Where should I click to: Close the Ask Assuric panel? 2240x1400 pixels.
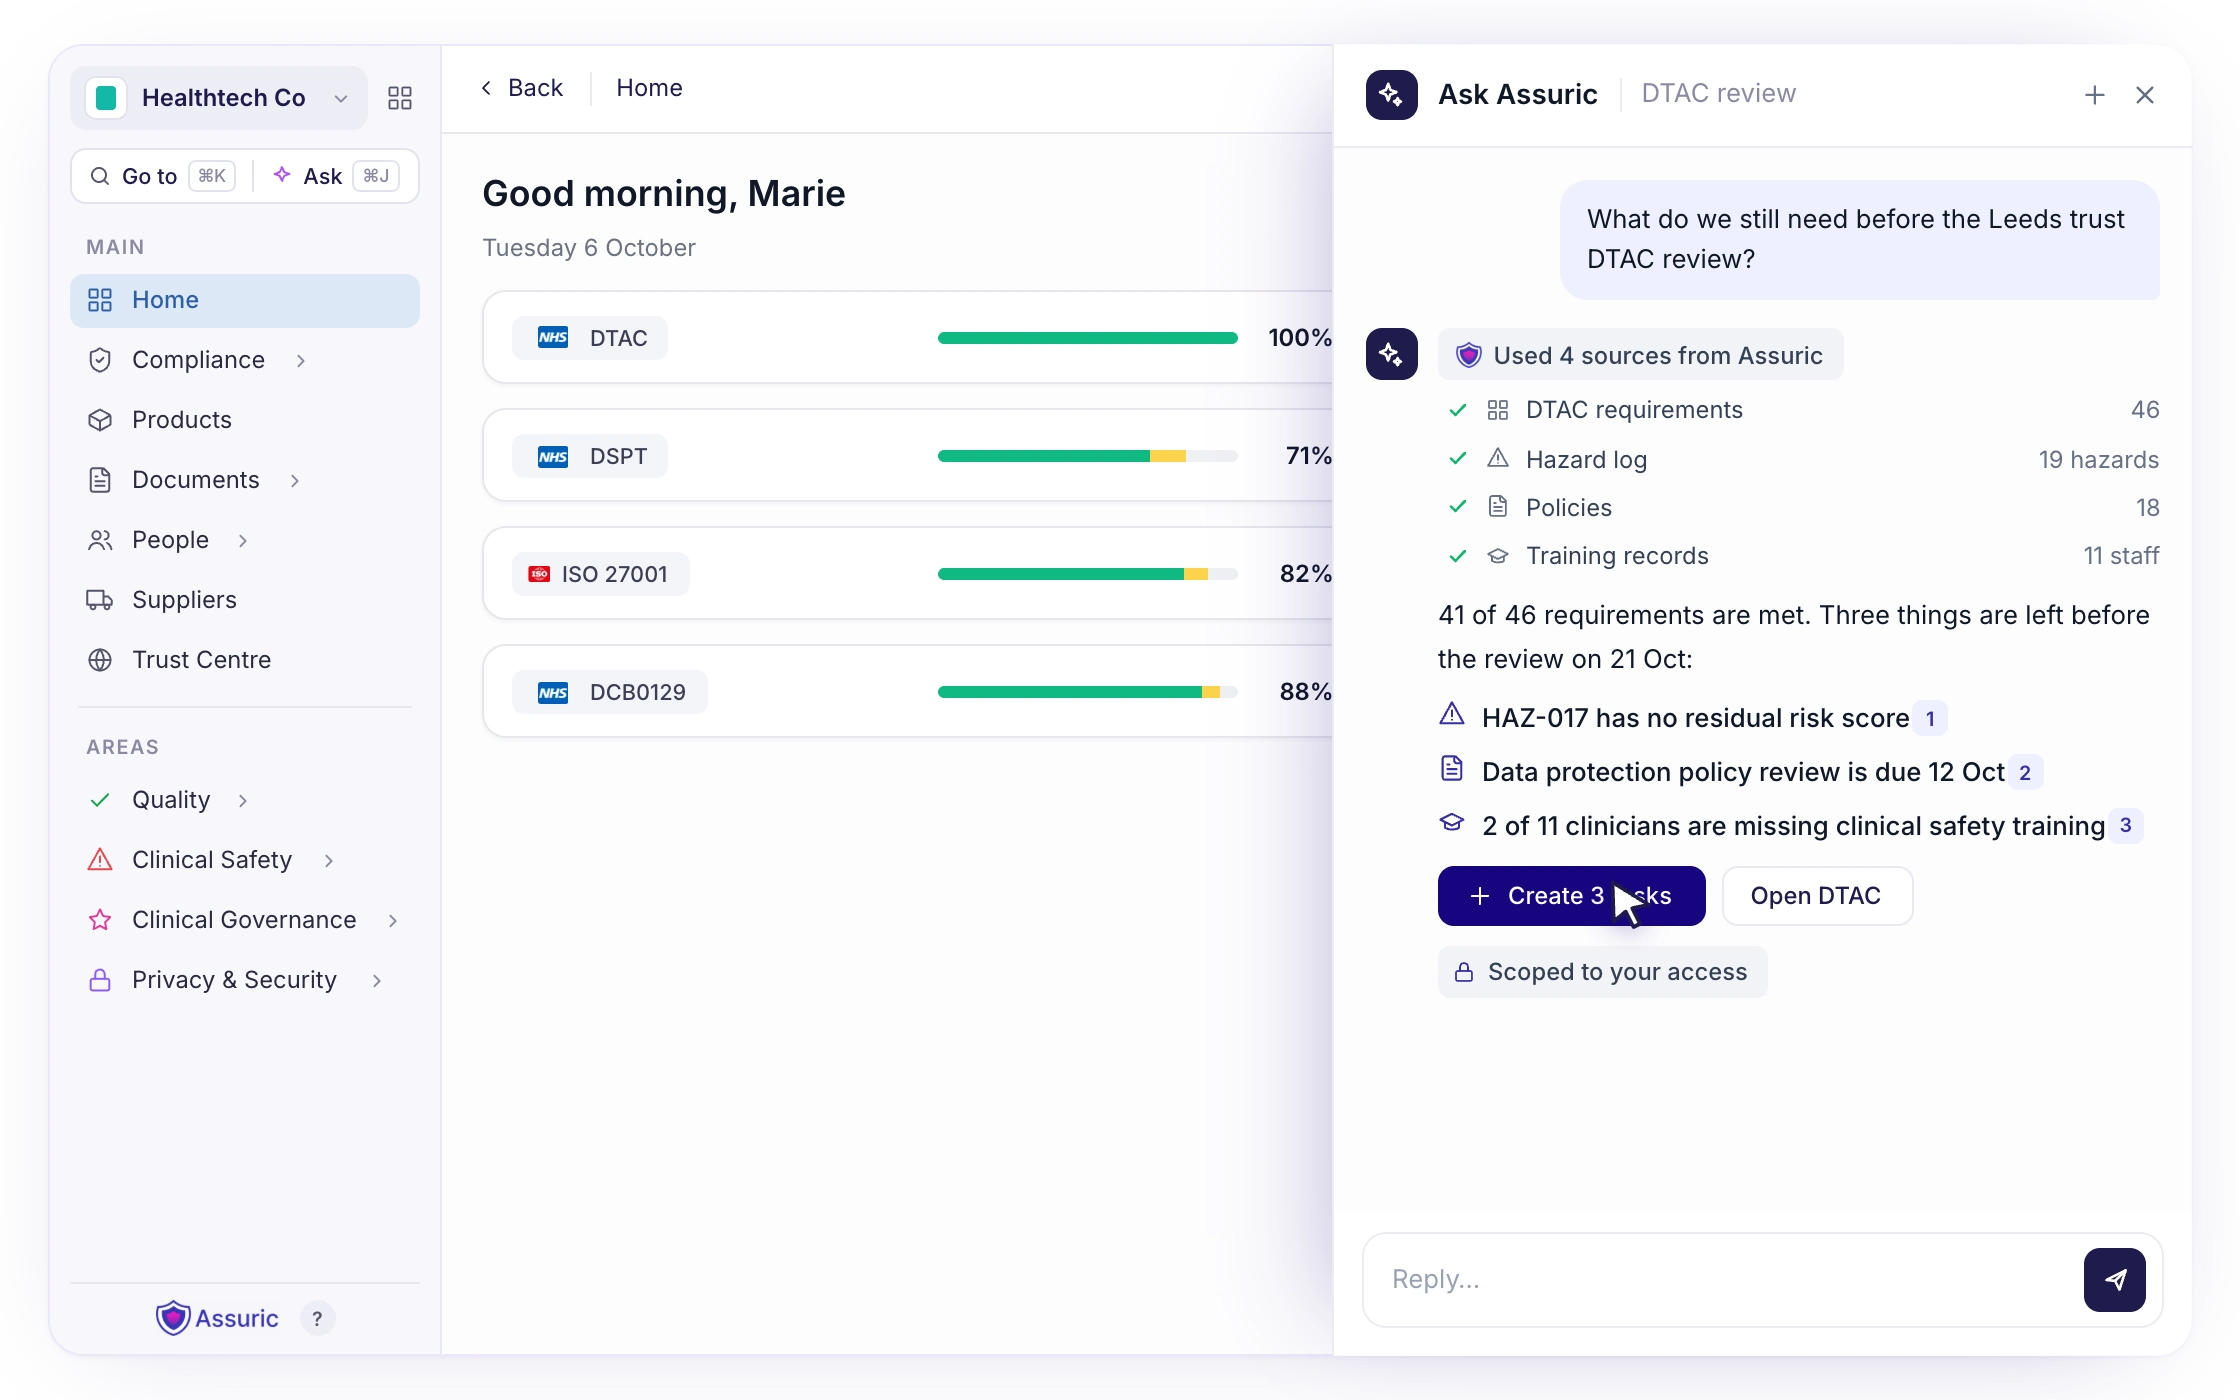(x=2145, y=95)
